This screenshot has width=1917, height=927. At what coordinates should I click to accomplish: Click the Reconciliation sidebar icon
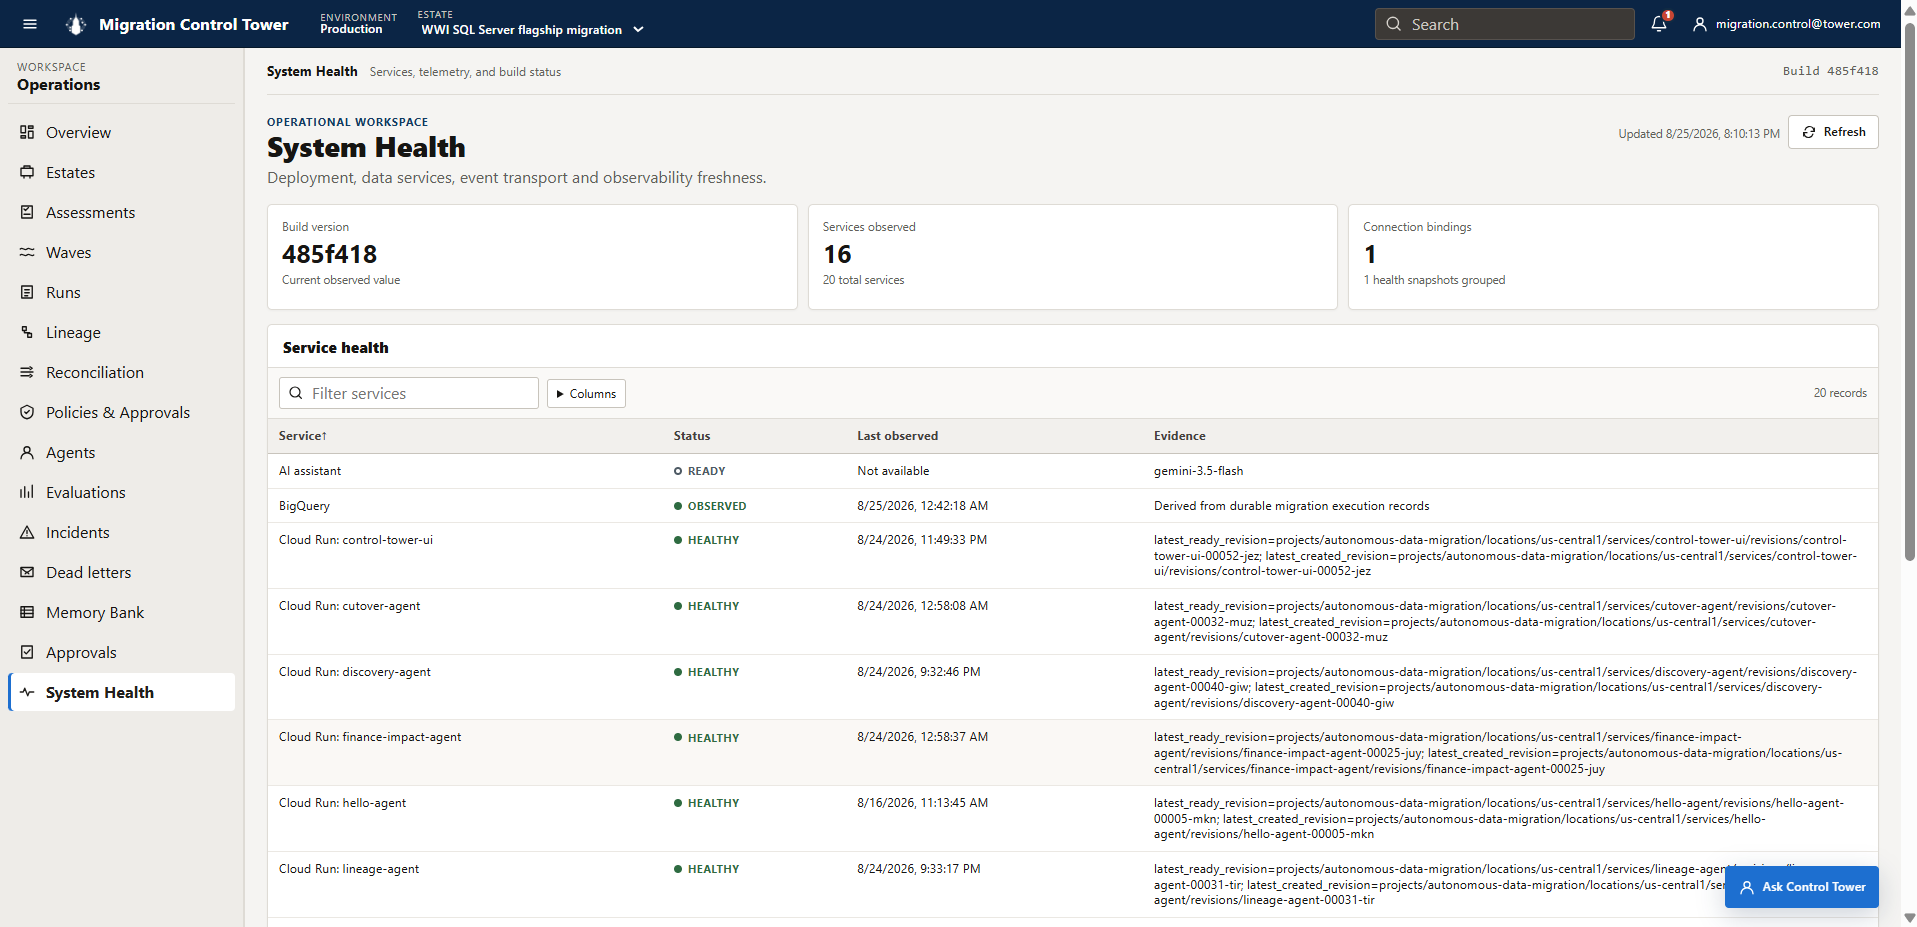pos(27,372)
